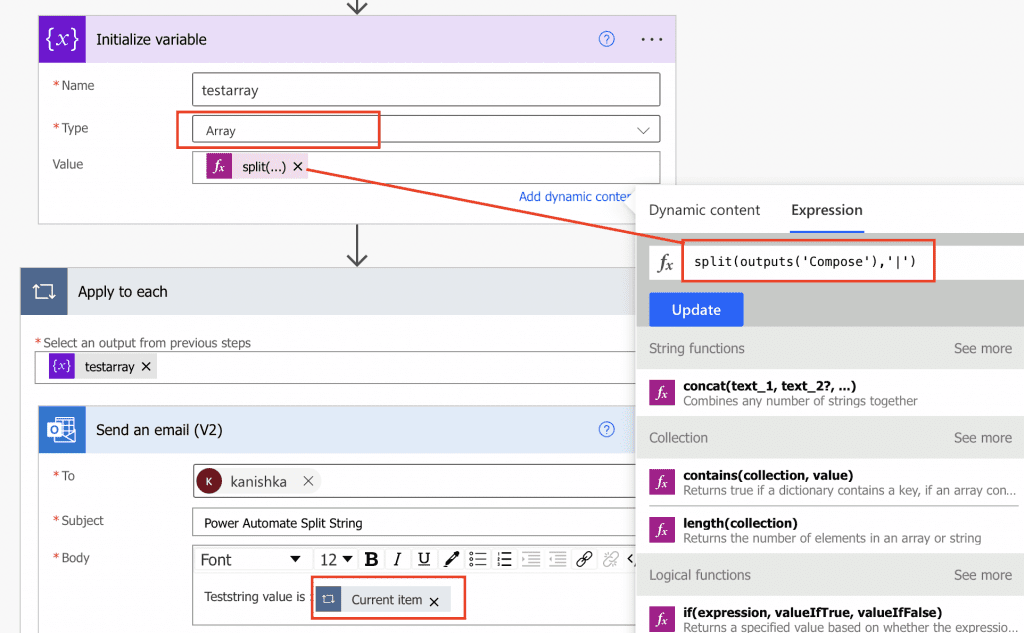
Task: Click 'Teststring value is' body text
Action: (255, 596)
